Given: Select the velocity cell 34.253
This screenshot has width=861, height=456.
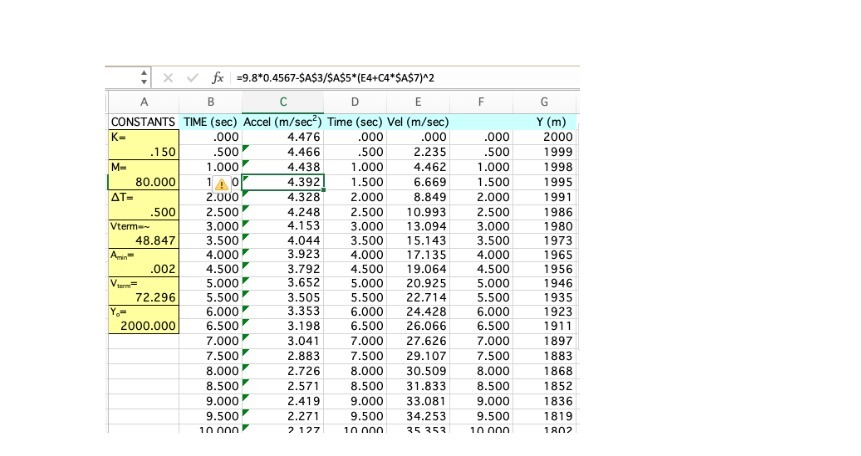Looking at the screenshot, I should tap(418, 416).
